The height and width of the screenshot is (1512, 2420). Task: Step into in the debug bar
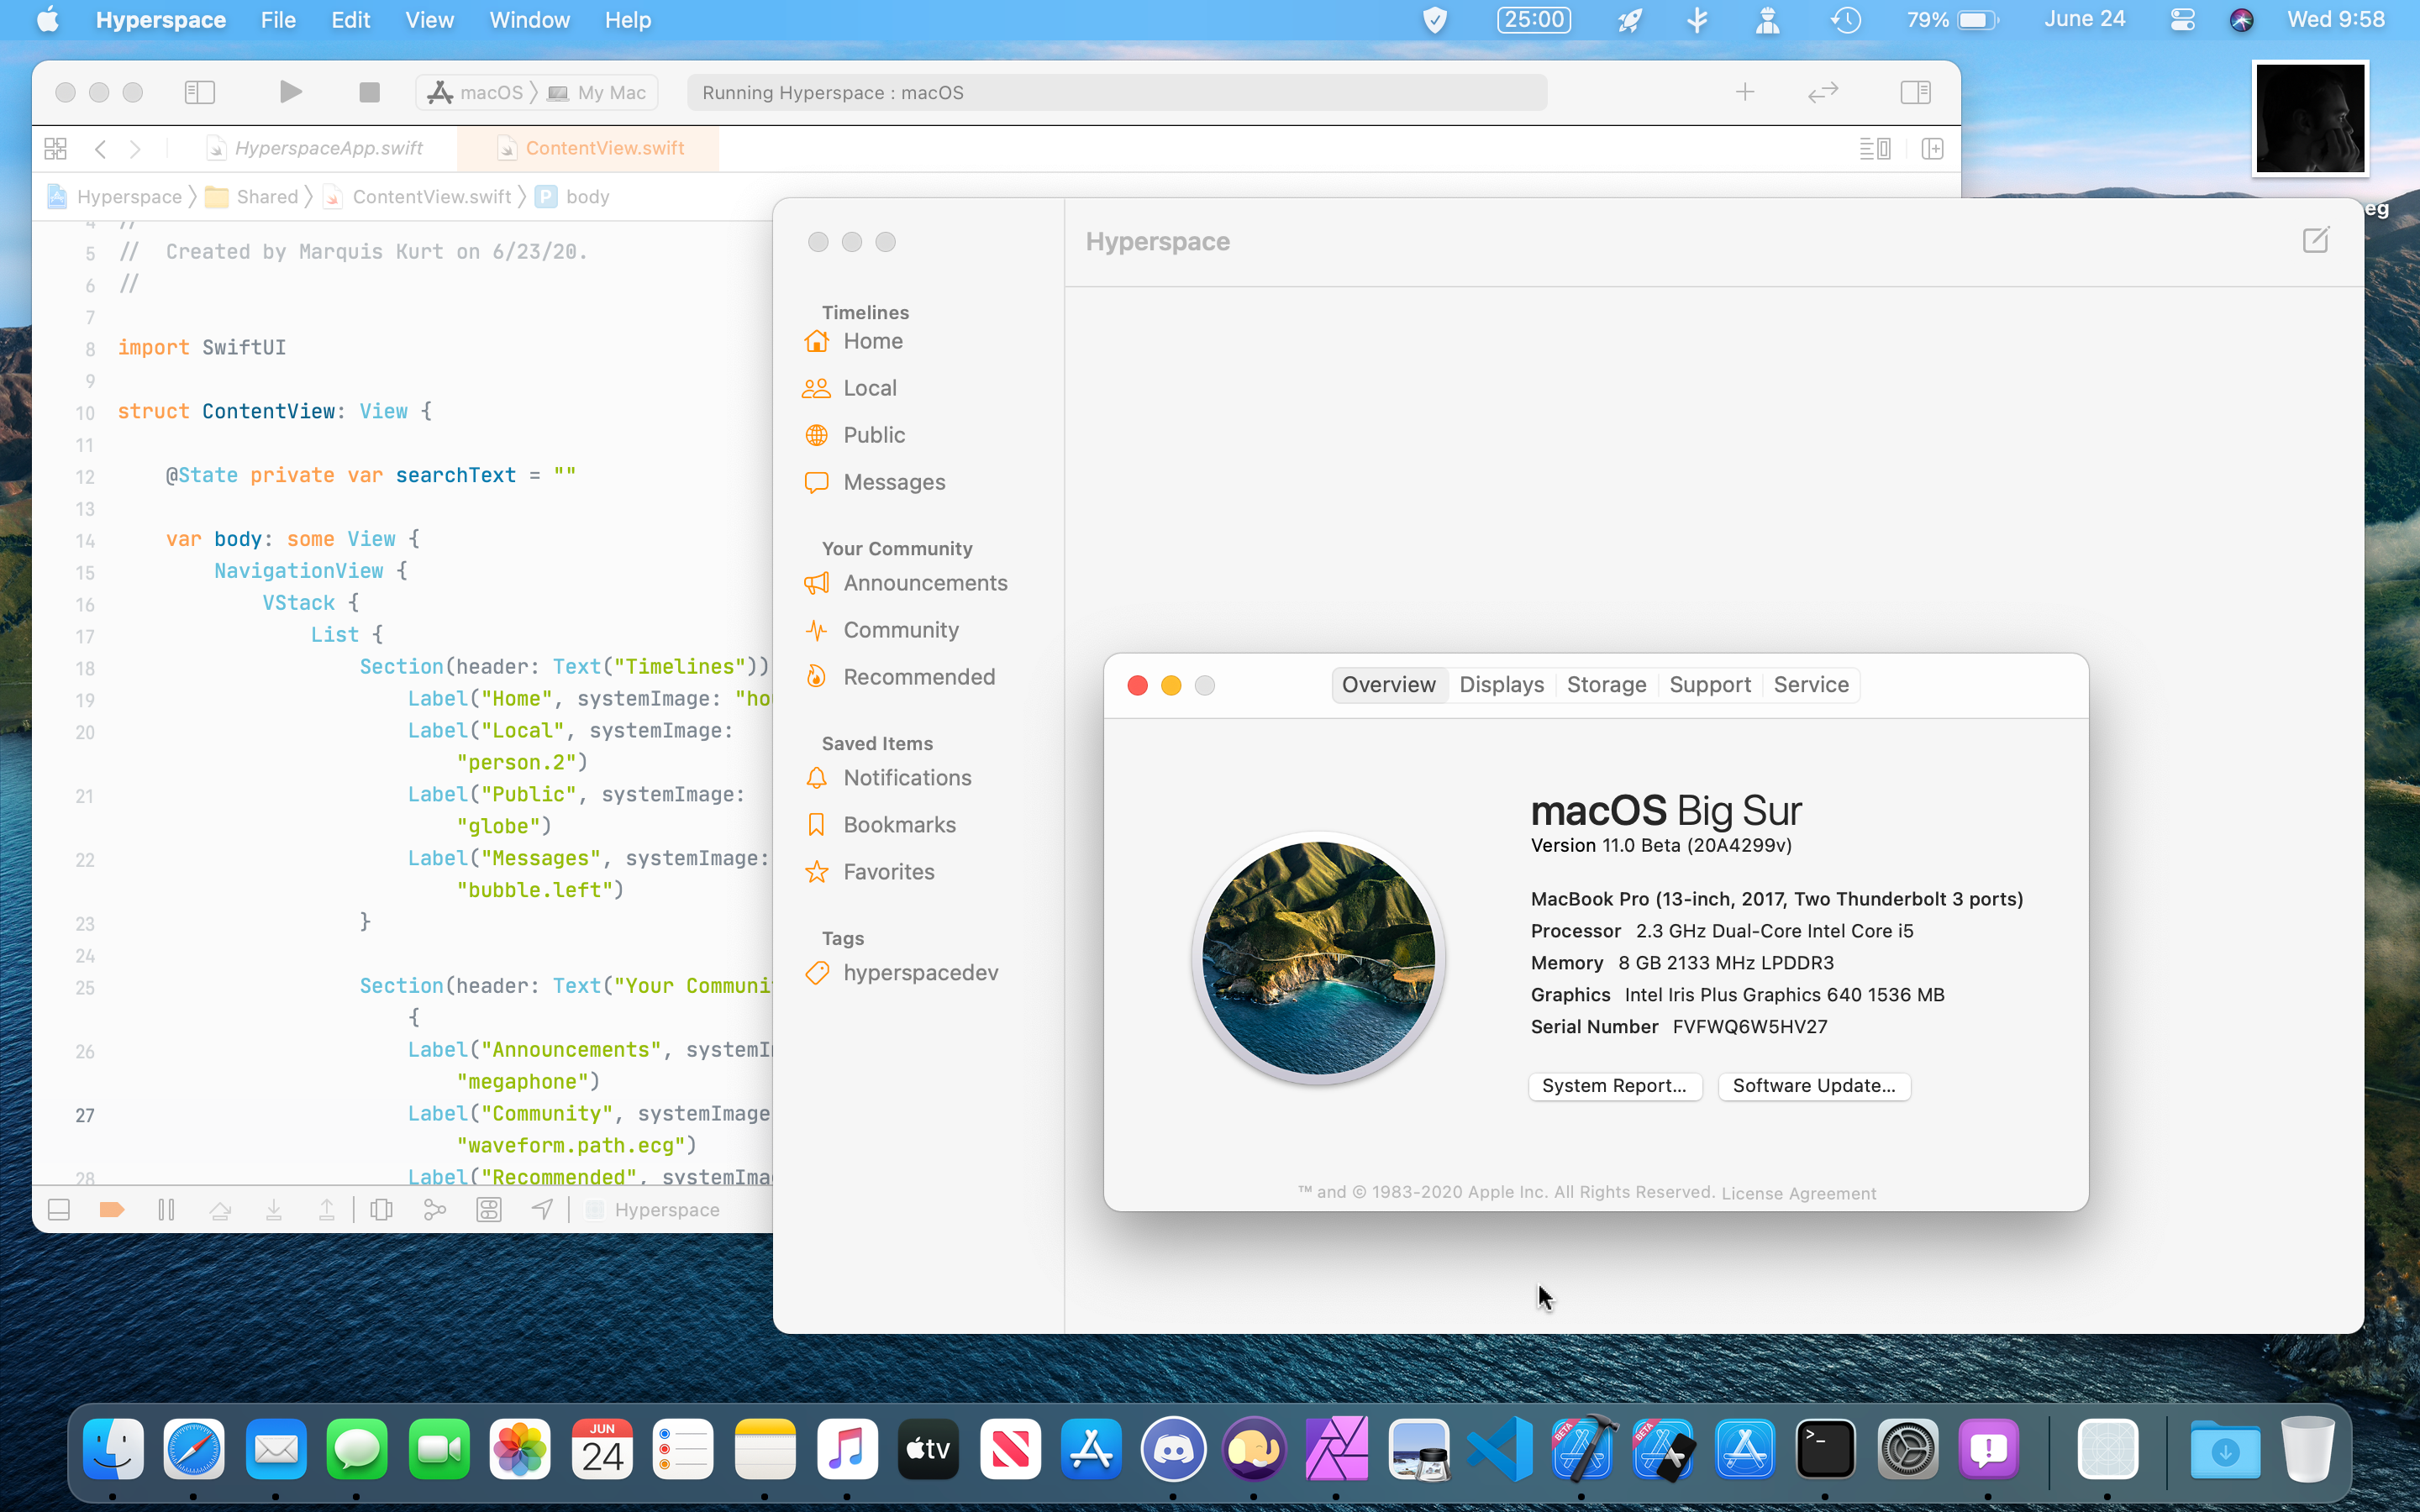273,1210
